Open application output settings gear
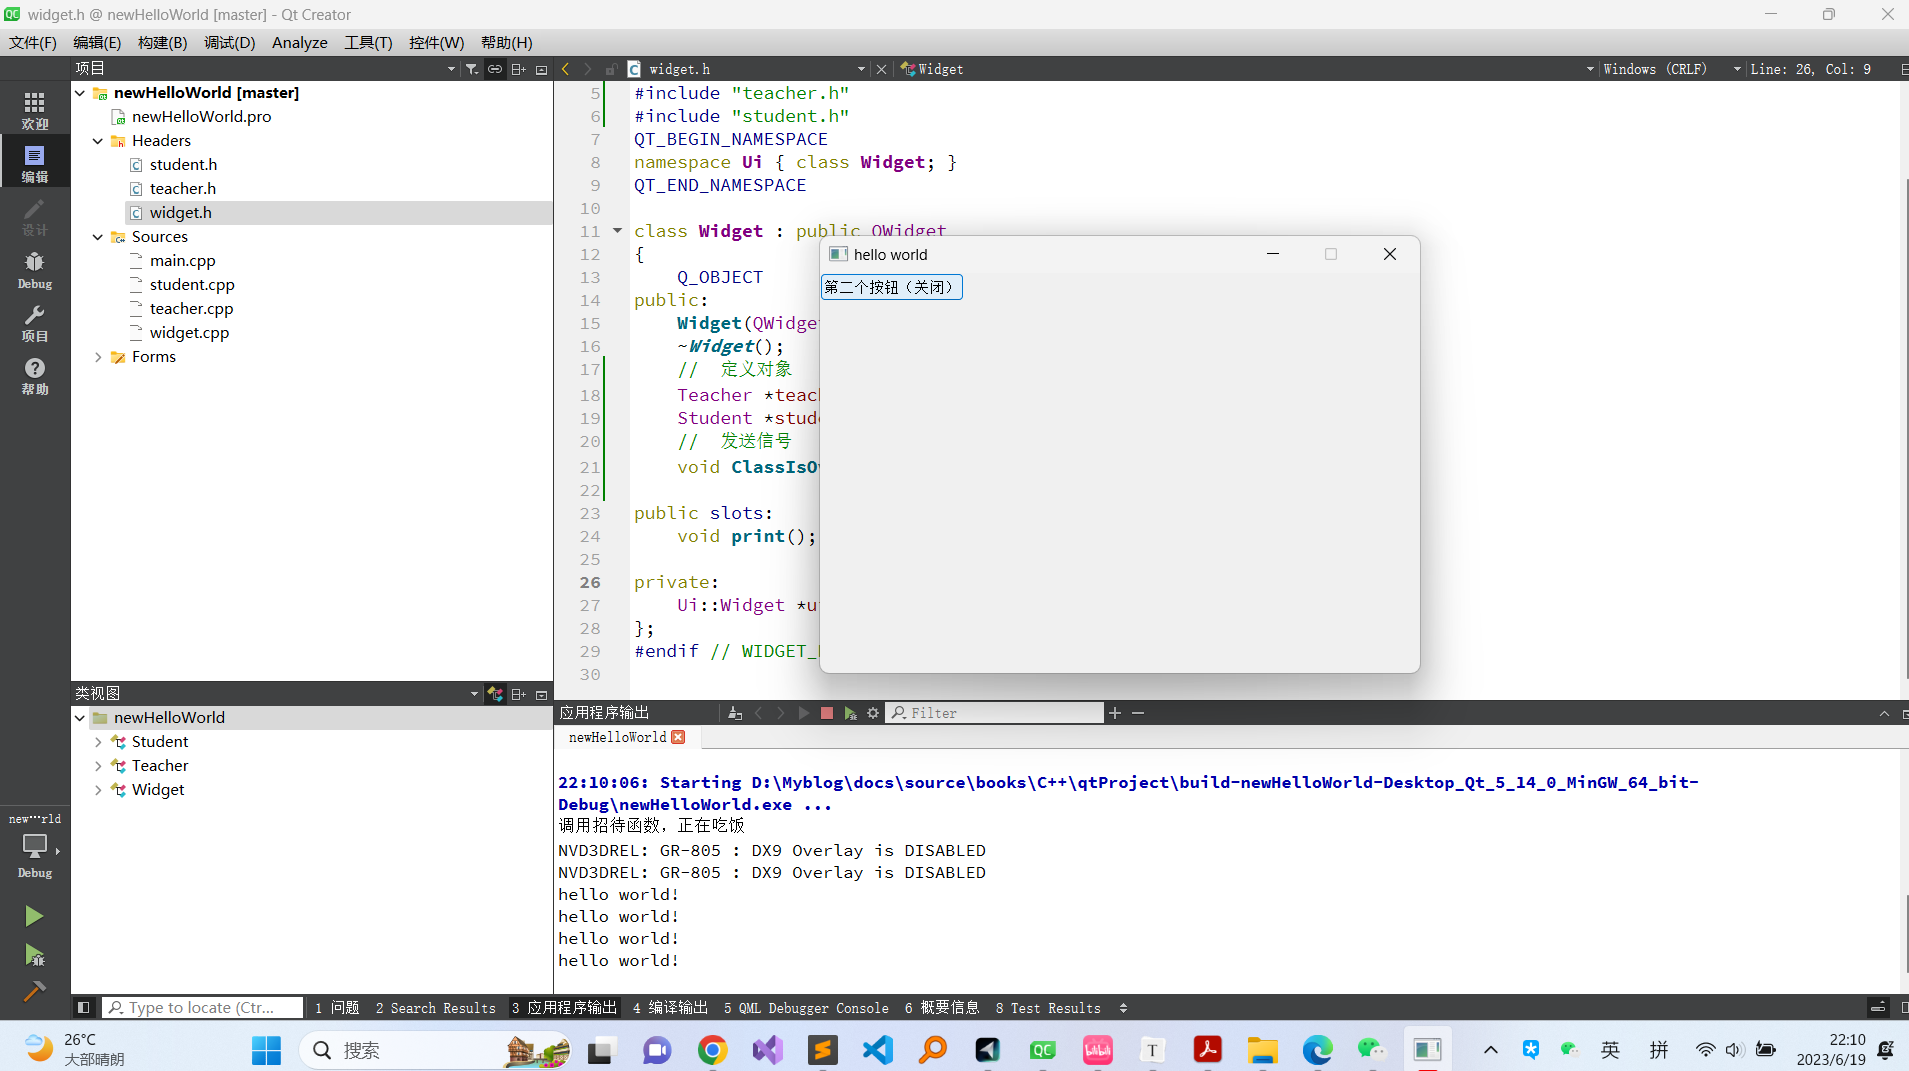 [873, 713]
